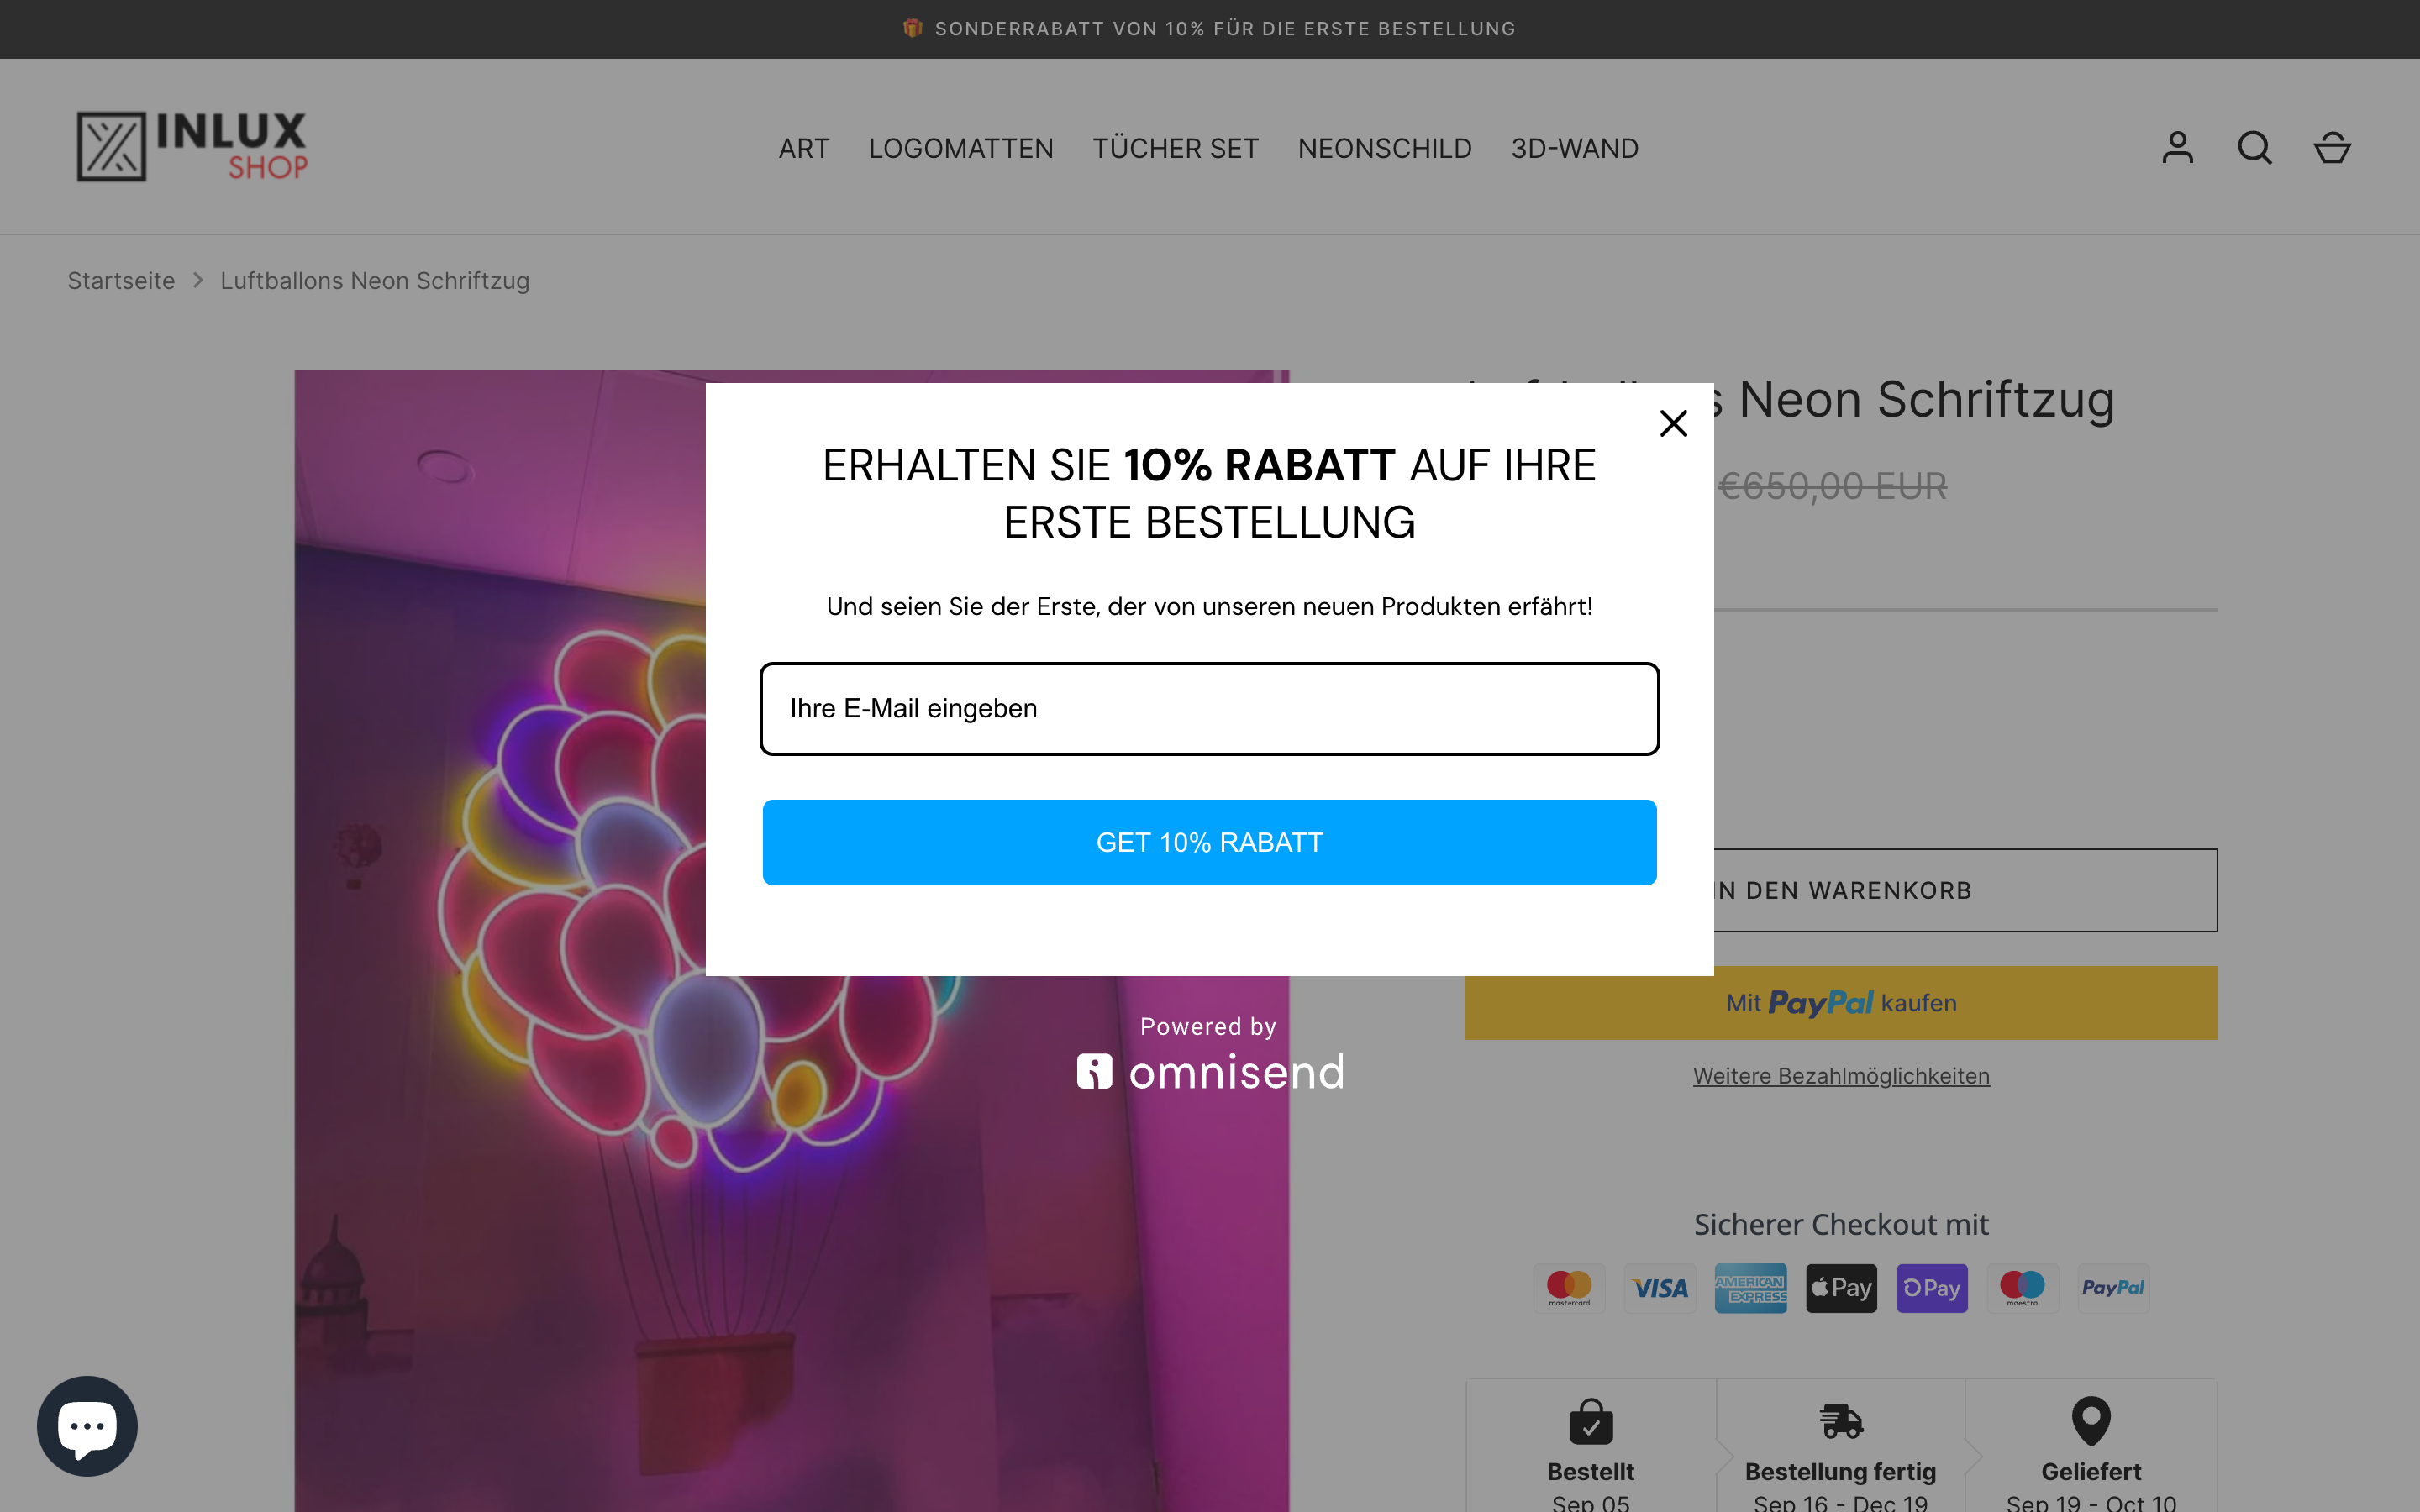Open the 3D-WAND category
Viewport: 2420px width, 1512px height.
[x=1574, y=148]
